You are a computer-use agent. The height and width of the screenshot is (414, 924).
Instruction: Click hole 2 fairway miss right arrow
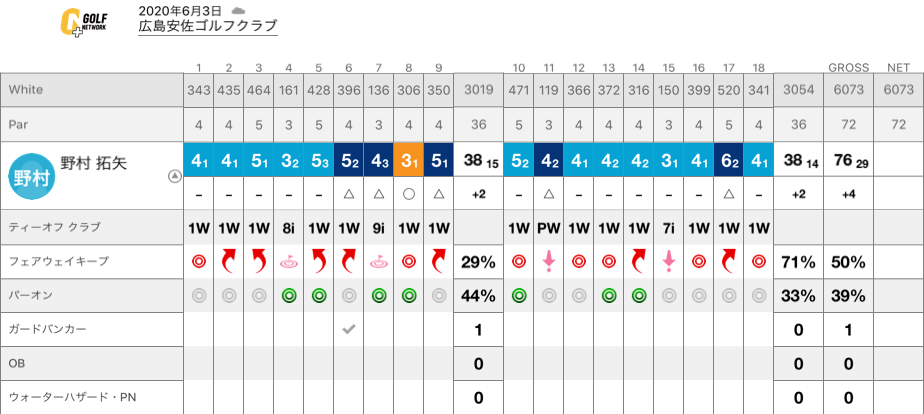coord(229,262)
